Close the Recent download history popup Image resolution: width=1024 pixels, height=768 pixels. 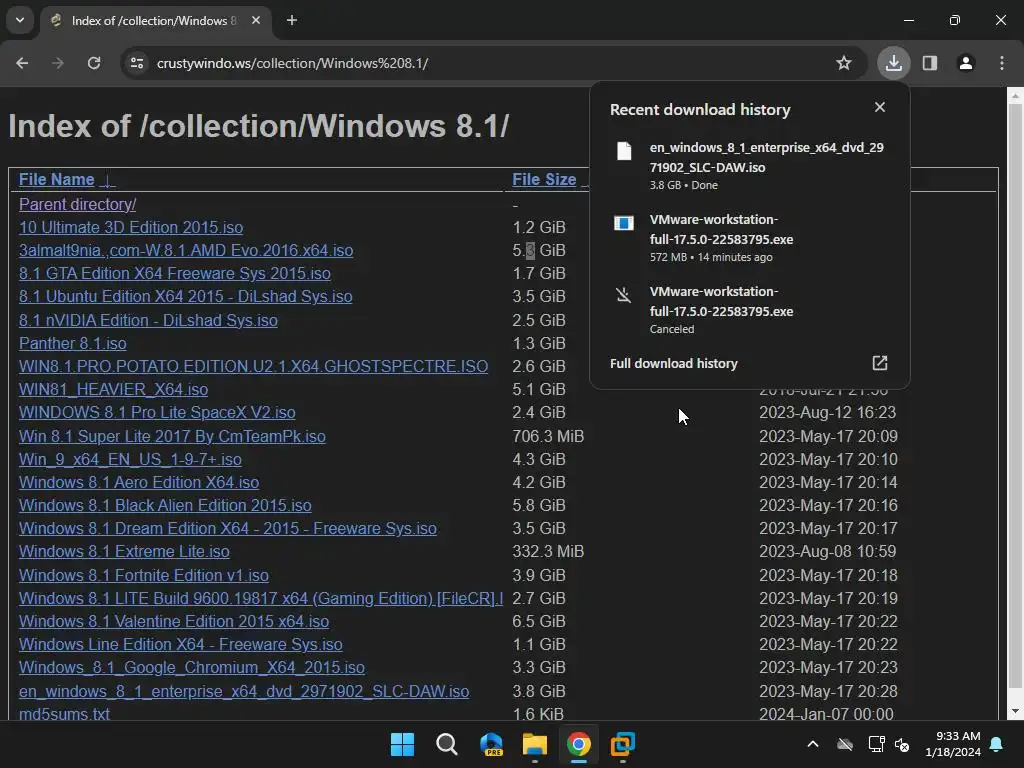click(x=880, y=107)
